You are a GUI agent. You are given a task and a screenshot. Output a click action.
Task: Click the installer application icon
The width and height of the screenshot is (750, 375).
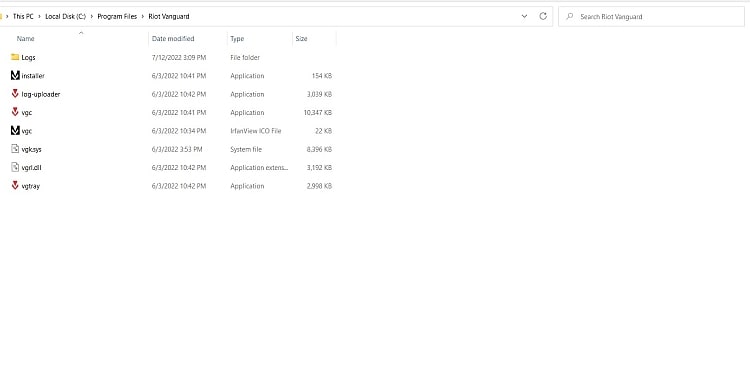click(x=15, y=76)
